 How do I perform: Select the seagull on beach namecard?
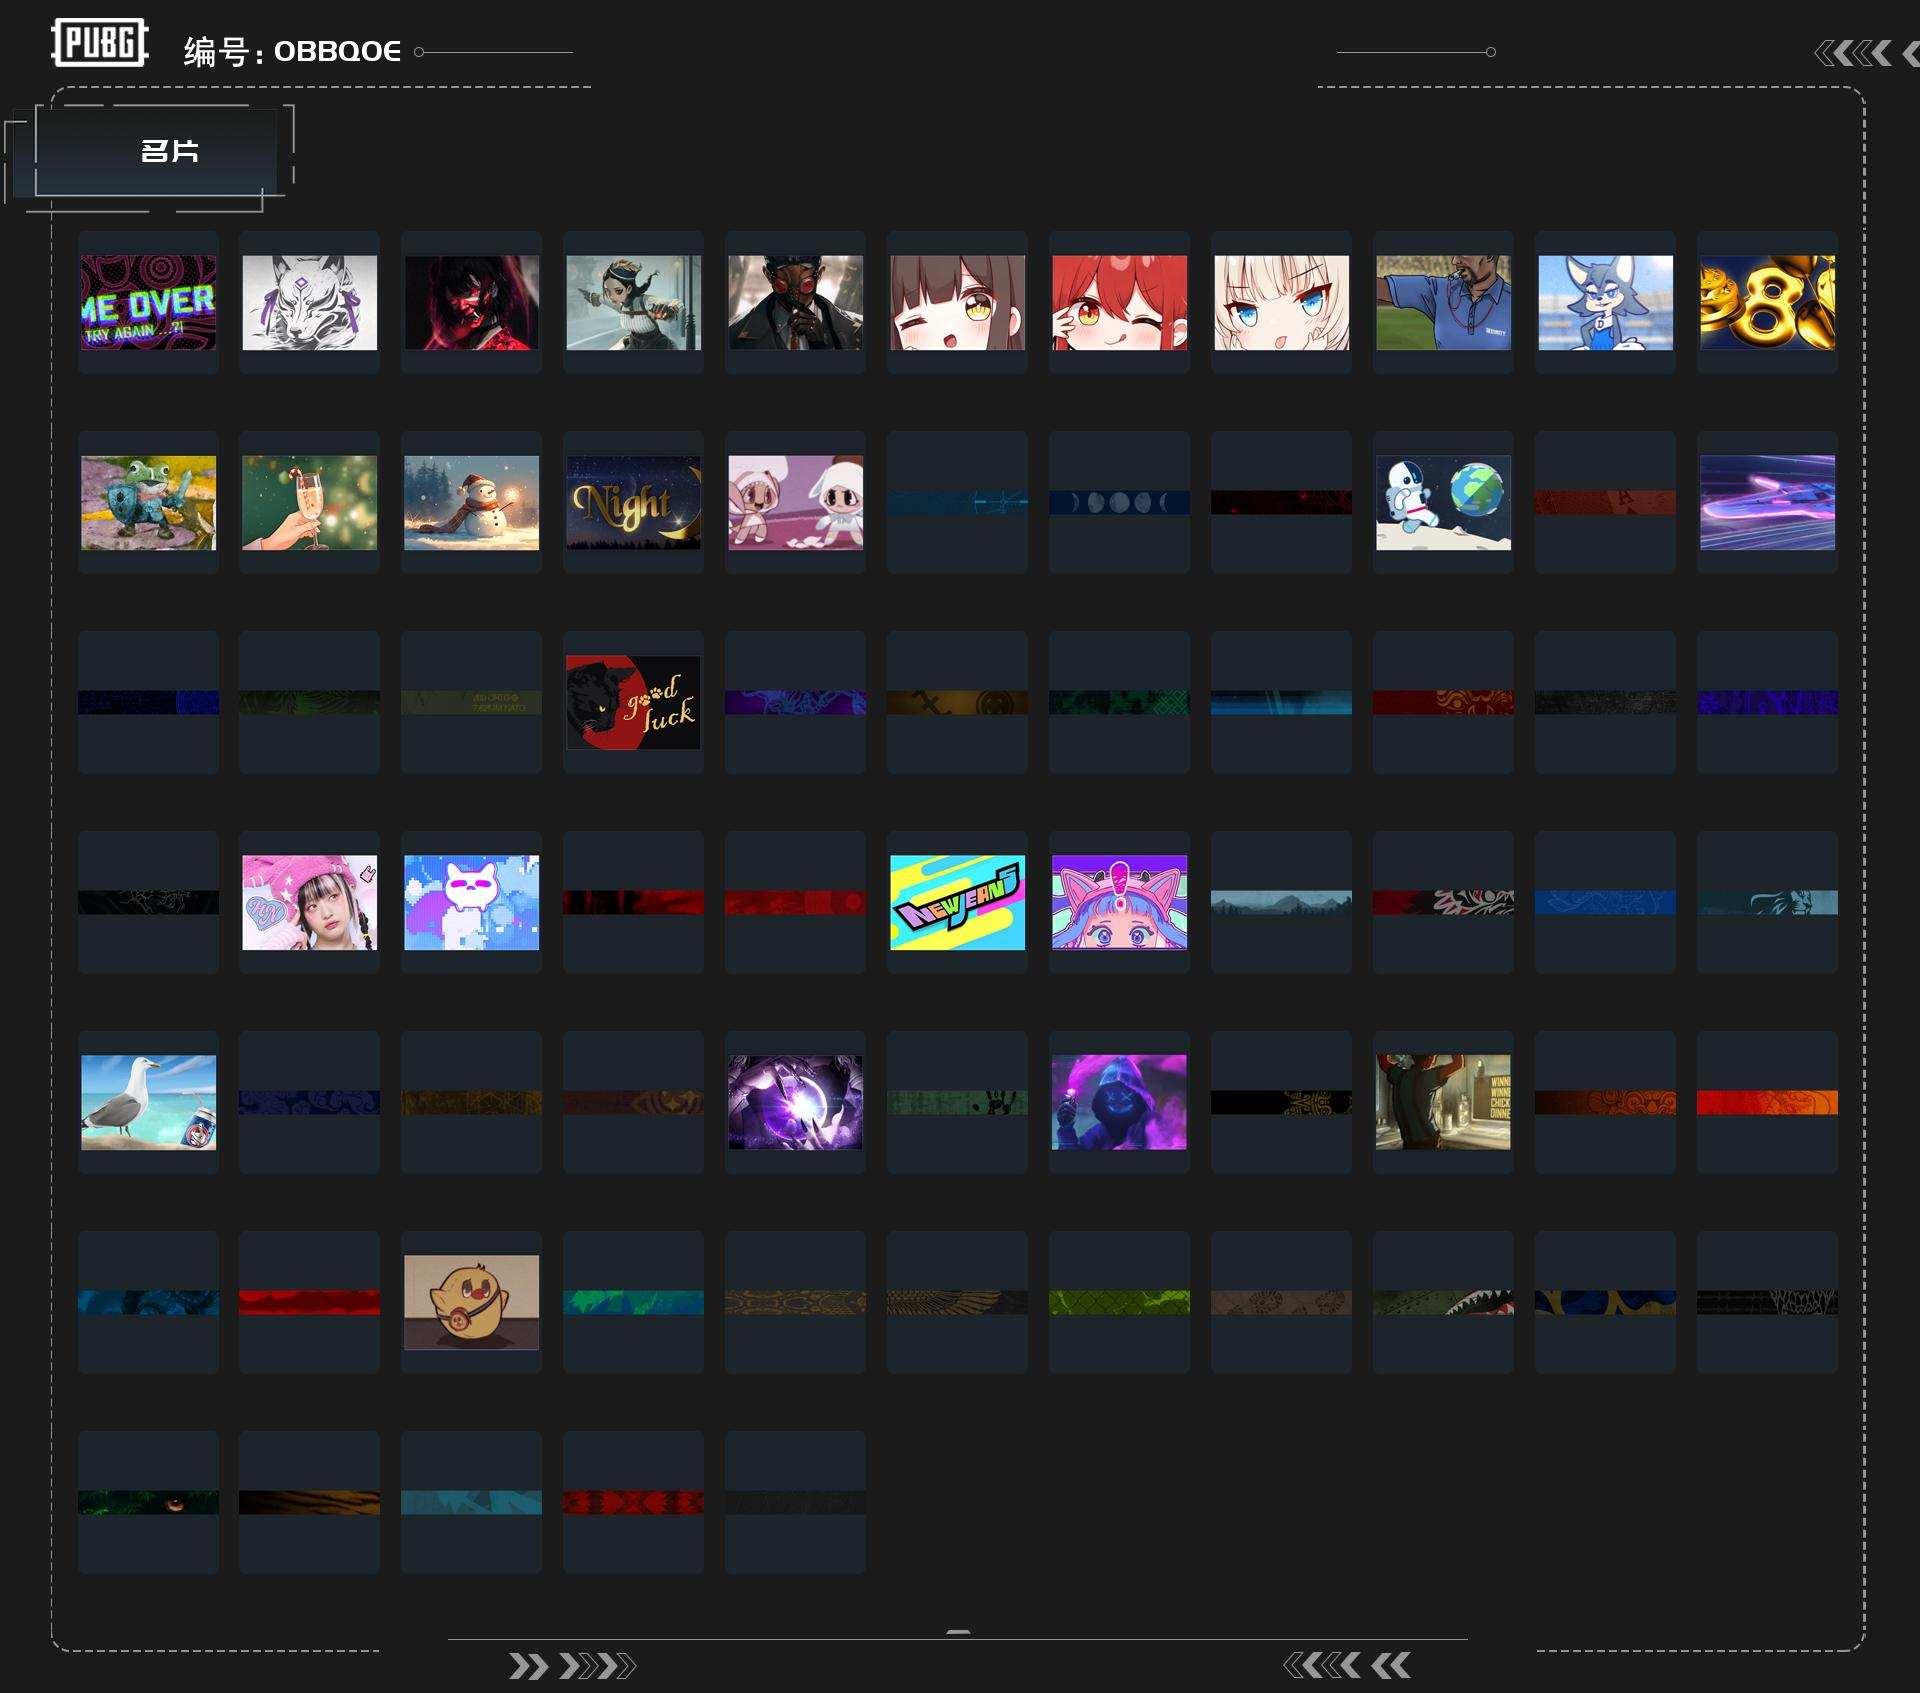click(x=148, y=1102)
